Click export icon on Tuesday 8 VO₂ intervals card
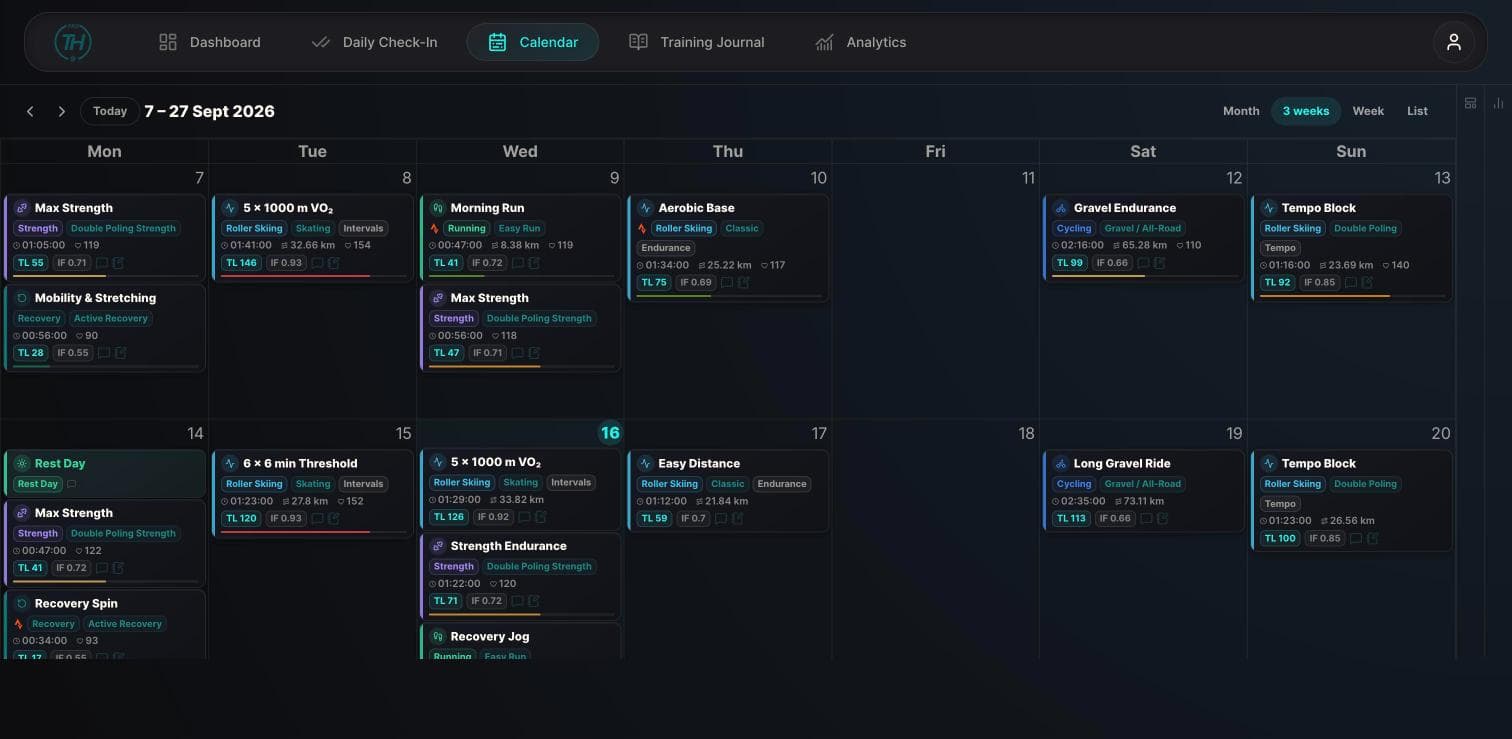The height and width of the screenshot is (739, 1512). click(x=334, y=263)
